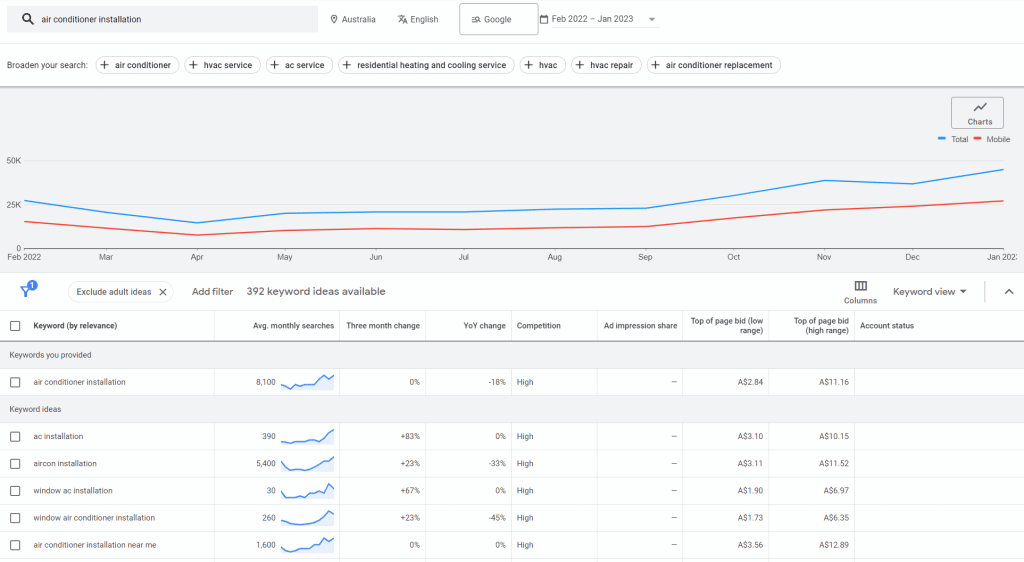Change the English language setting
The image size is (1024, 562).
(418, 20)
